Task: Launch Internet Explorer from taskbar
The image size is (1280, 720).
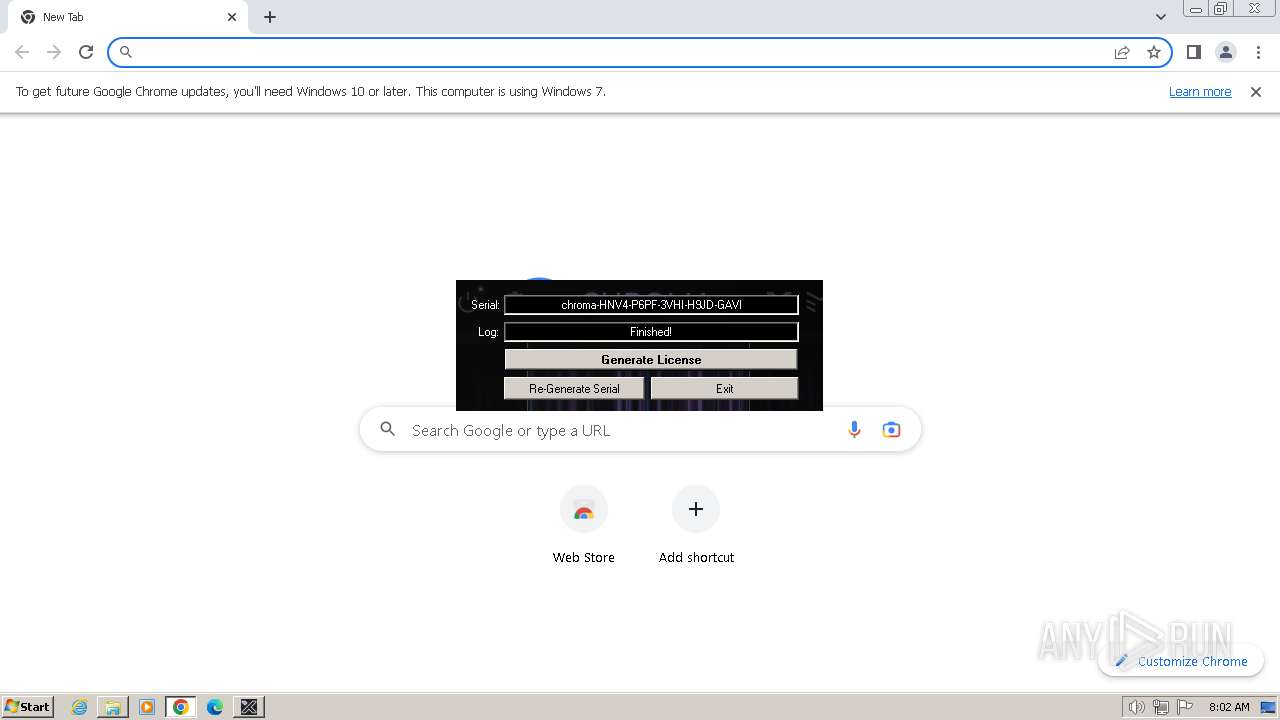Action: [79, 707]
